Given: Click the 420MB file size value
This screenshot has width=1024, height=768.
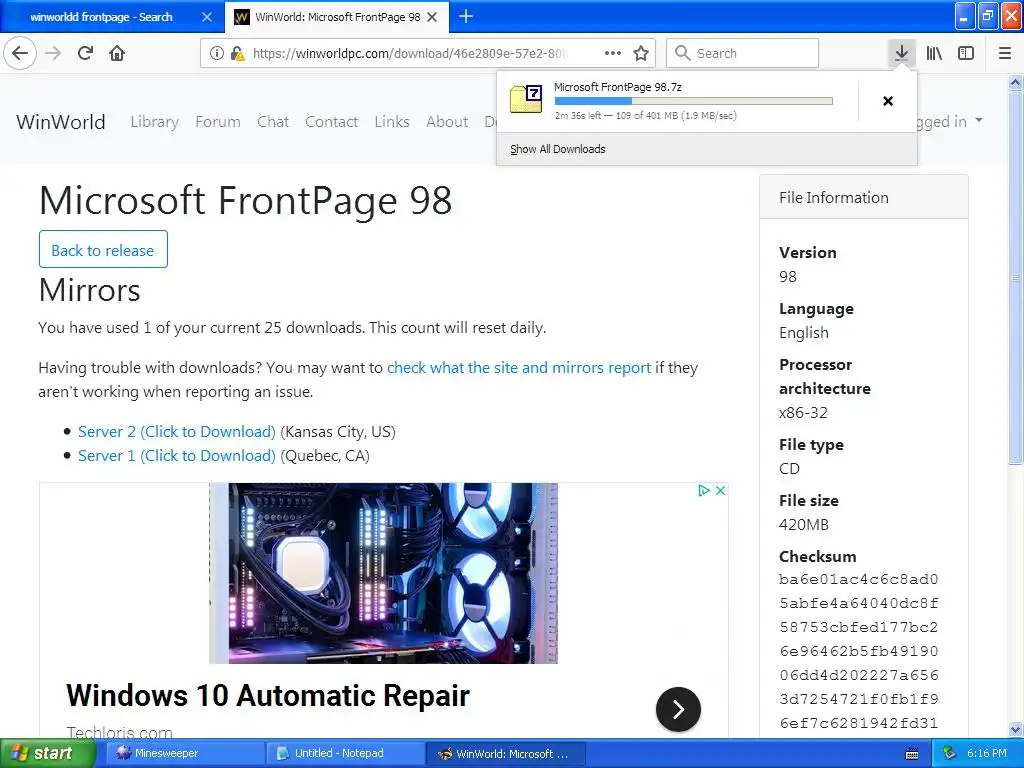Looking at the screenshot, I should [803, 524].
